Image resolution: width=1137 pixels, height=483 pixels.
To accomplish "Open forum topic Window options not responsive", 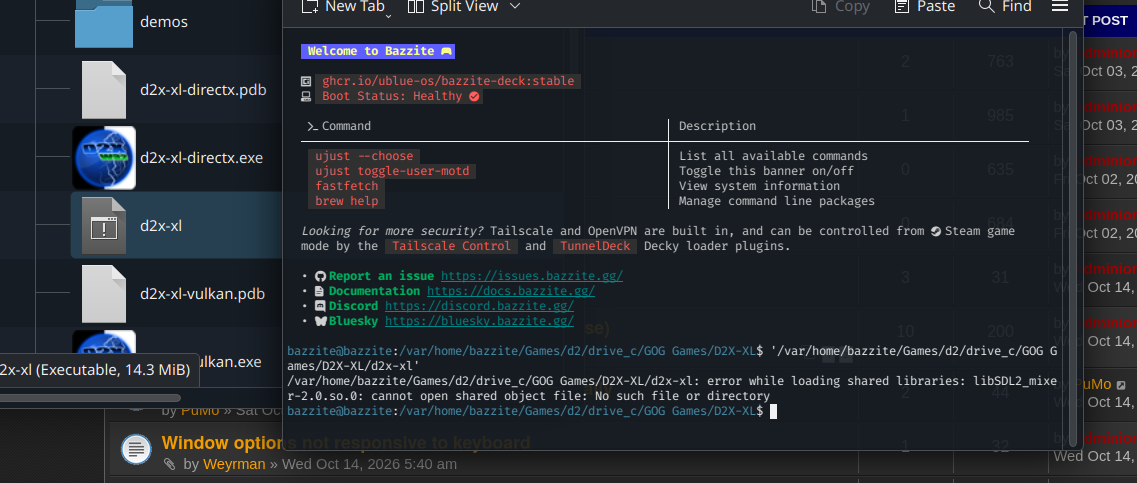I will pyautogui.click(x=346, y=442).
